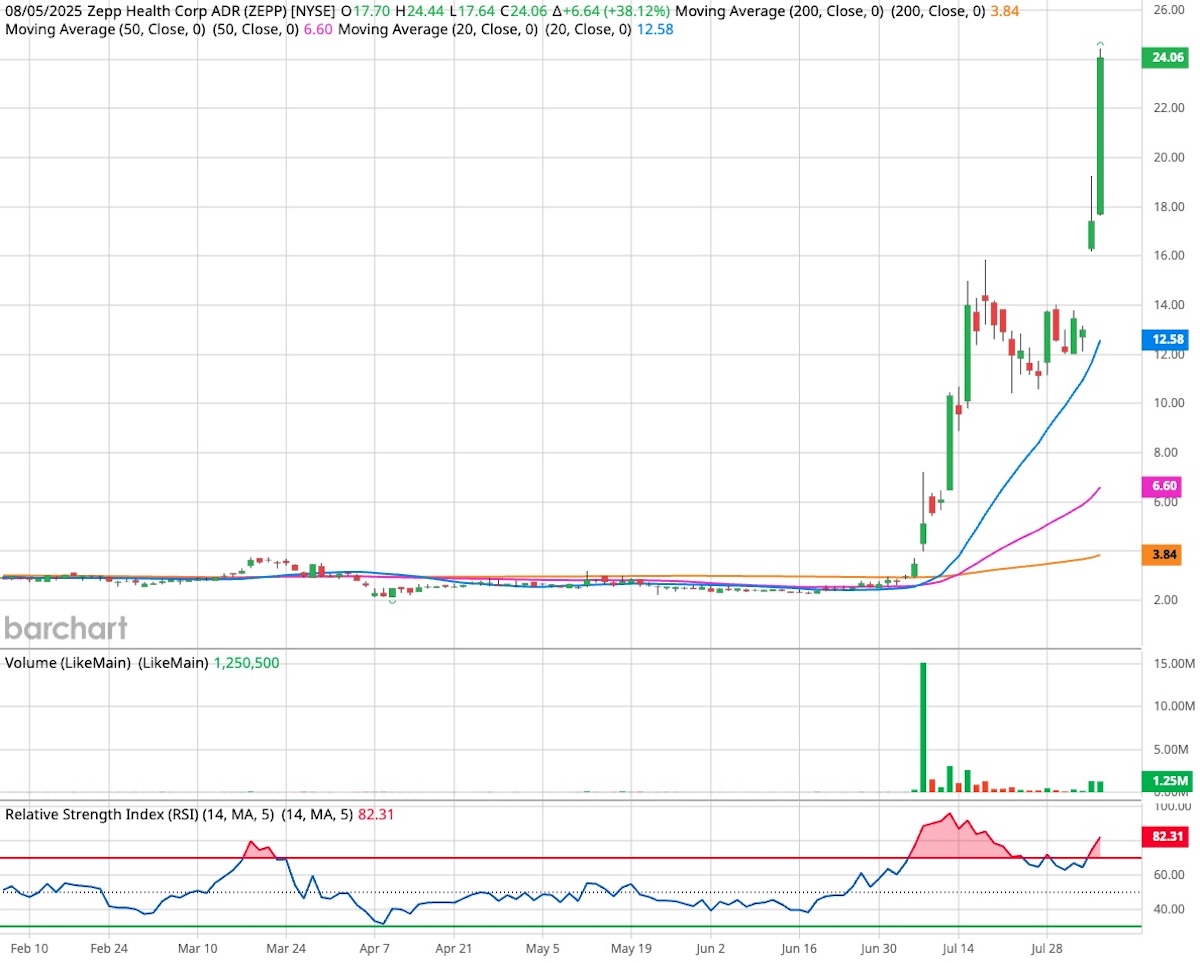
Task: Select the Feb 10 date axis label
Action: [30, 948]
